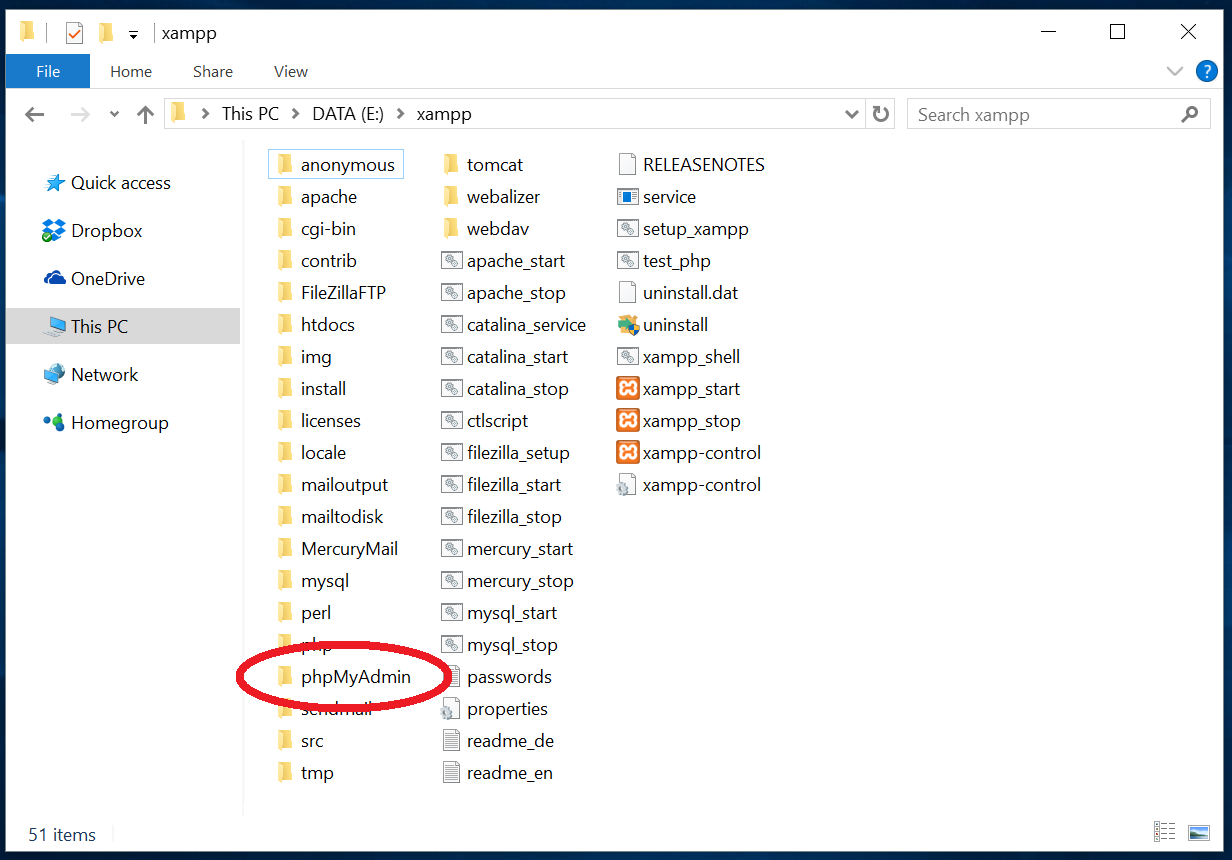Select the properties config file
1232x860 pixels.
click(494, 709)
